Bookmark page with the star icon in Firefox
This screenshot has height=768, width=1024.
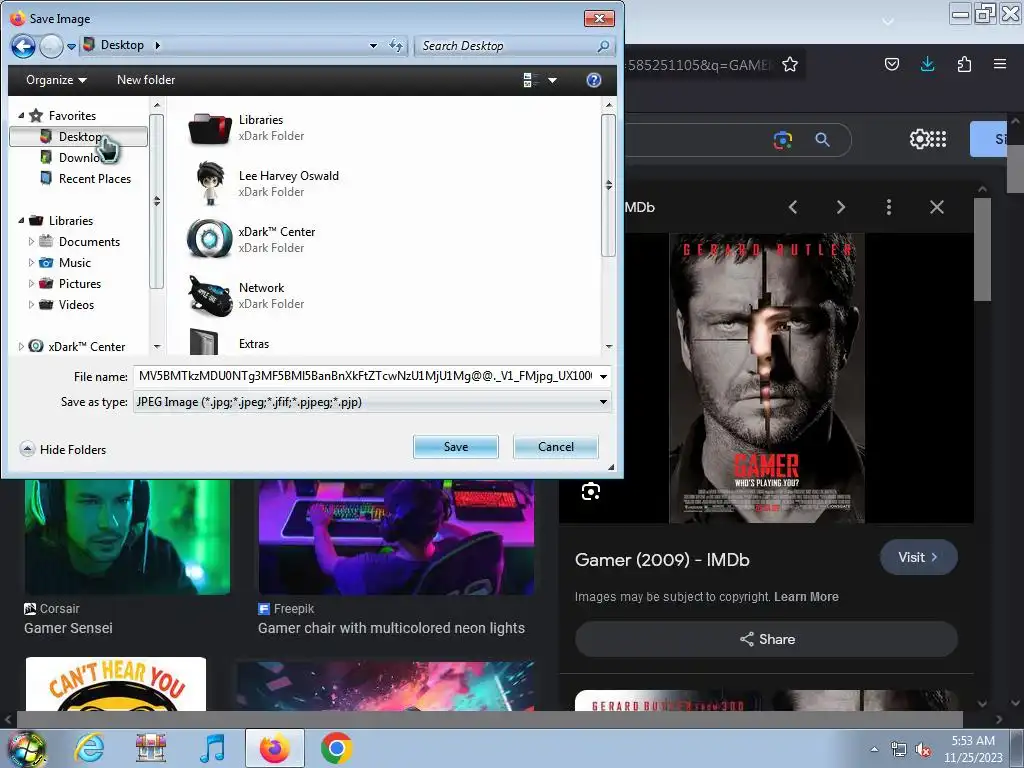coord(790,64)
